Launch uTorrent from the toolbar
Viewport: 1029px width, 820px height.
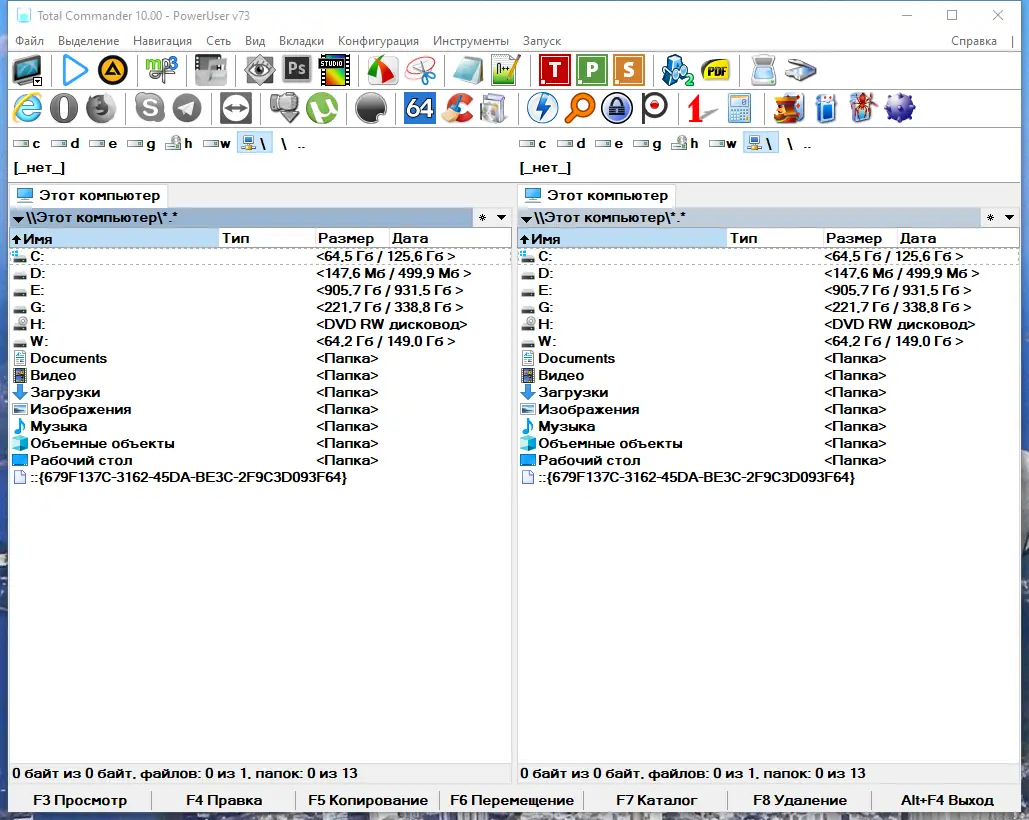pyautogui.click(x=322, y=108)
